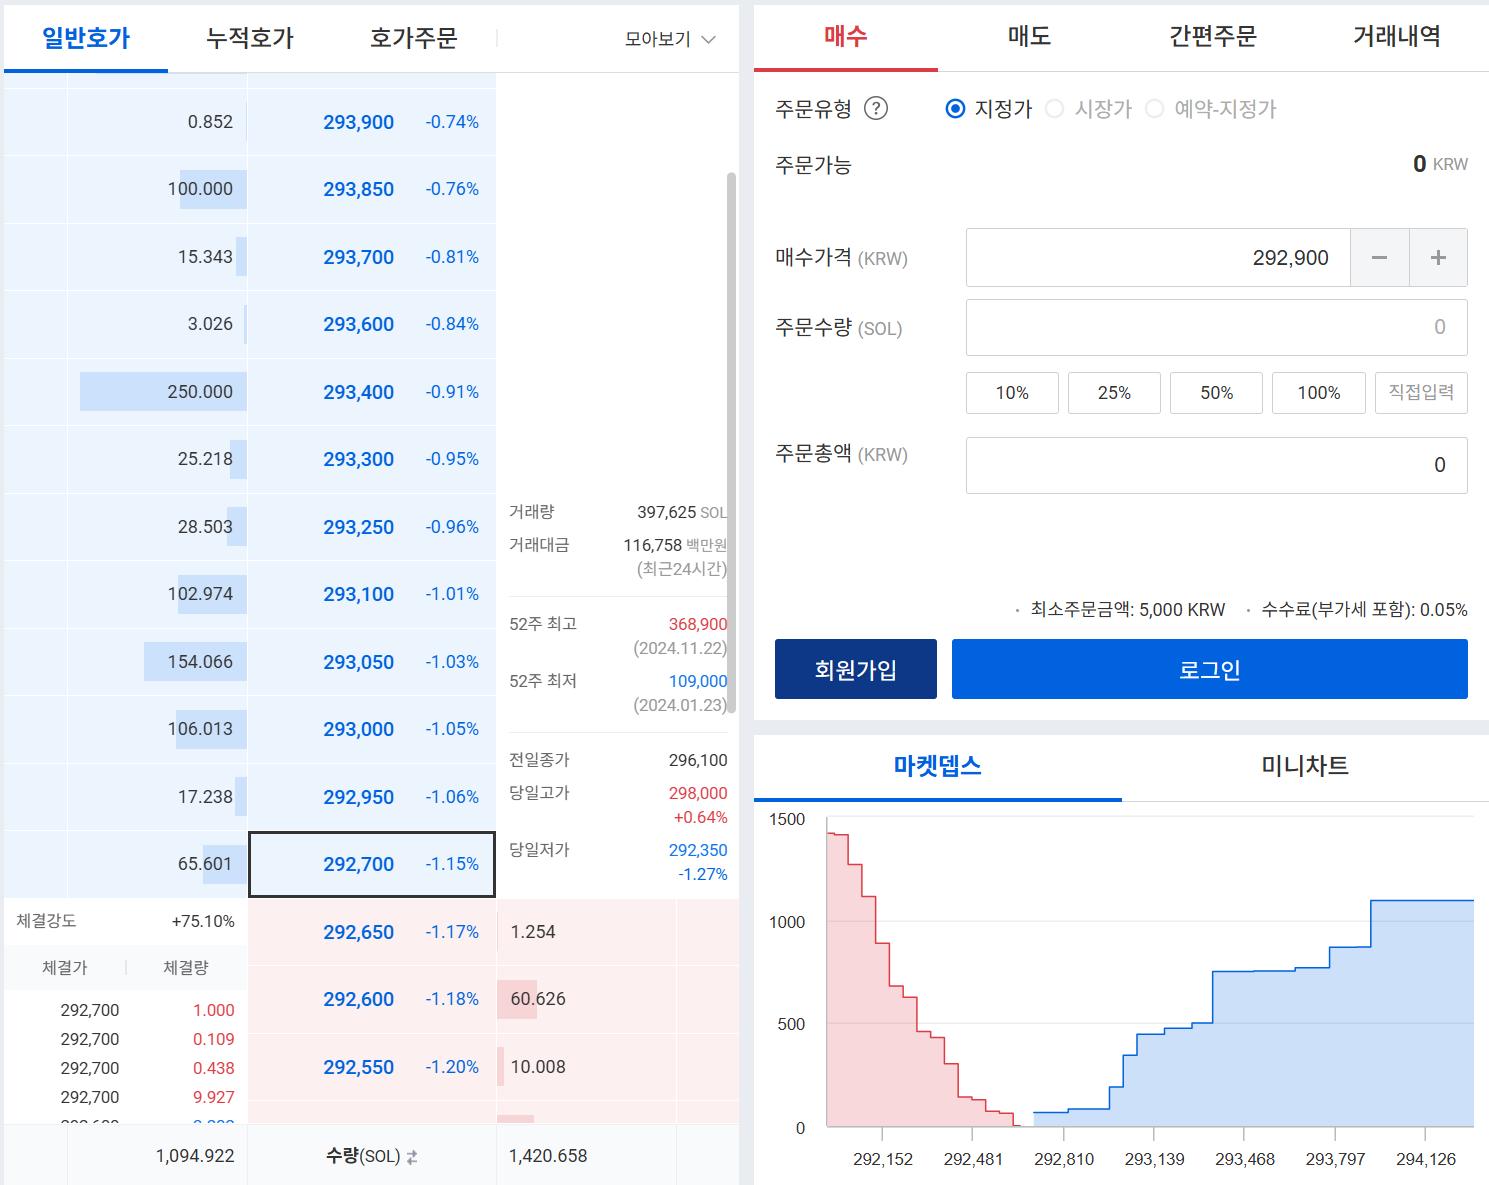The width and height of the screenshot is (1489, 1185).
Task: Select ask price 293,850
Action: tap(372, 189)
